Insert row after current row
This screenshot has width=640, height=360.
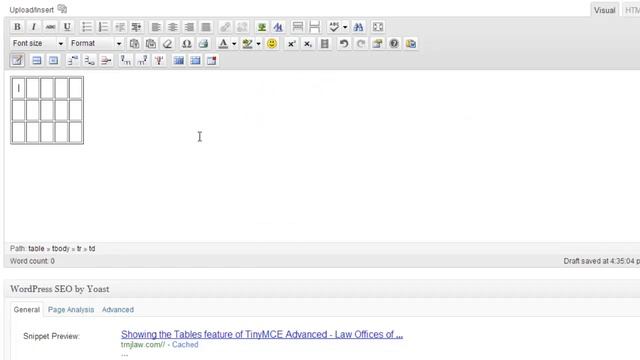pos(89,60)
